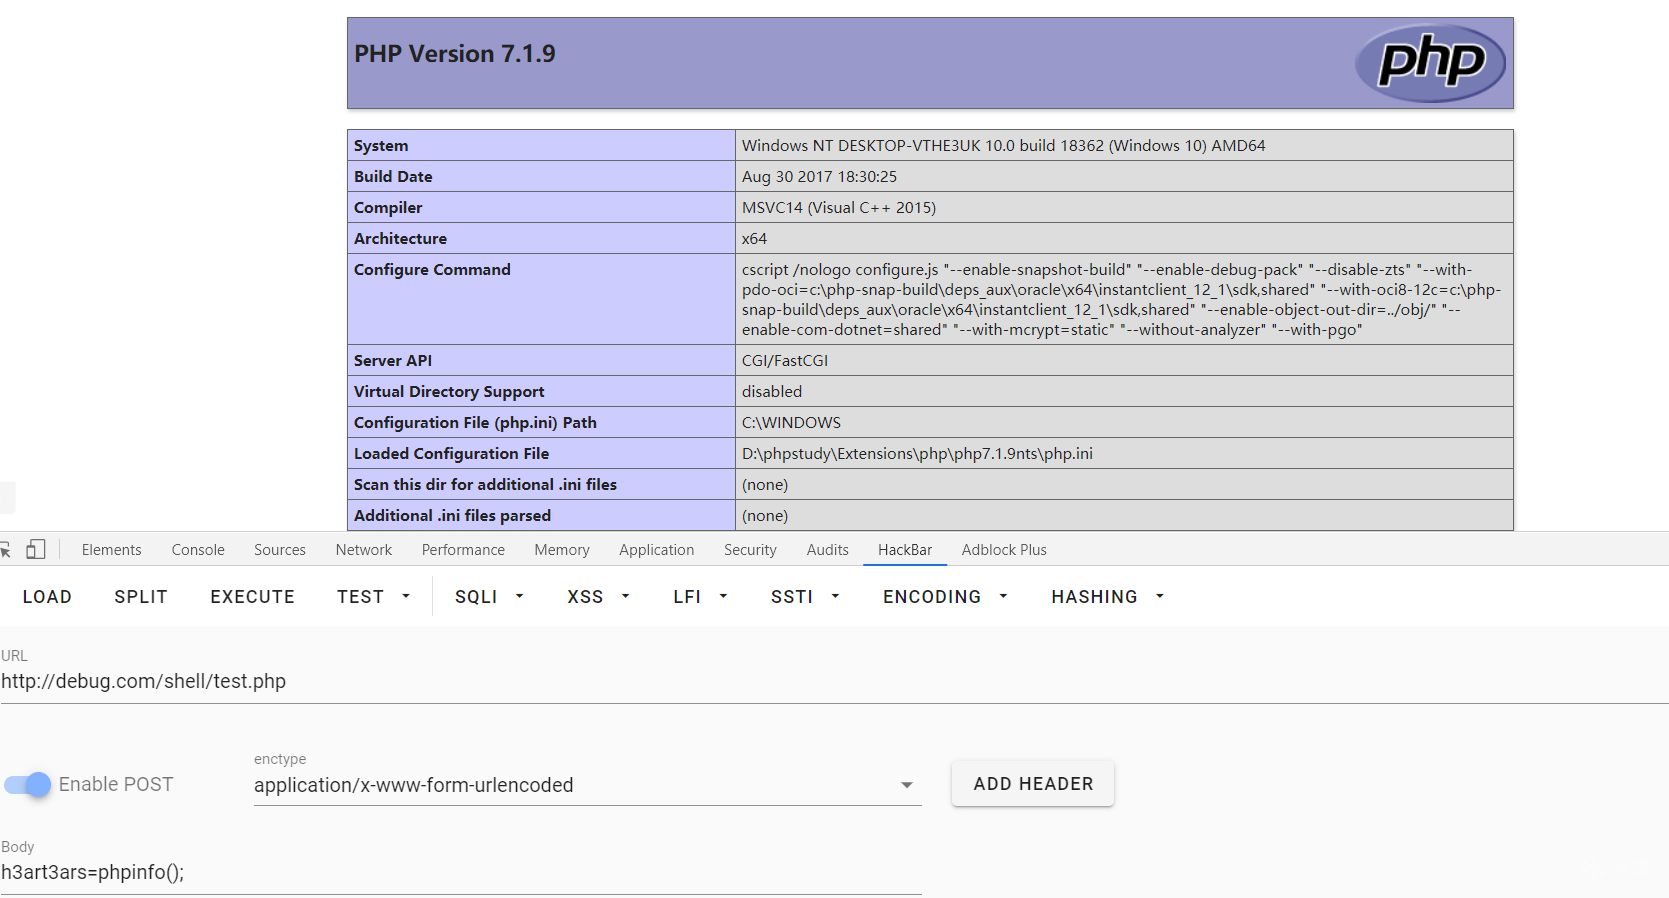Click the Additional .ini files parsed label
Screen dimensions: 1669x898
coord(452,516)
